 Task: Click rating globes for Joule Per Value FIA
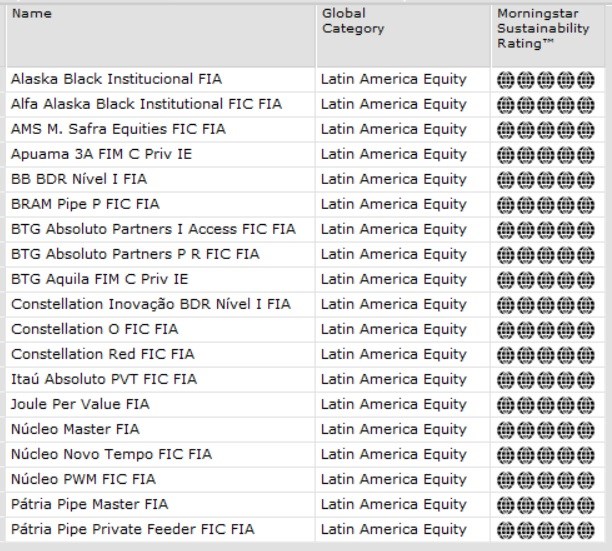coord(541,404)
